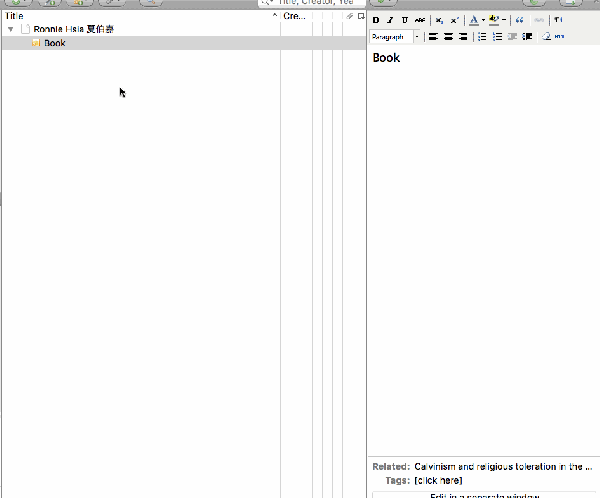The height and width of the screenshot is (498, 600).
Task: Insert a numbered list
Action: [x=497, y=37]
